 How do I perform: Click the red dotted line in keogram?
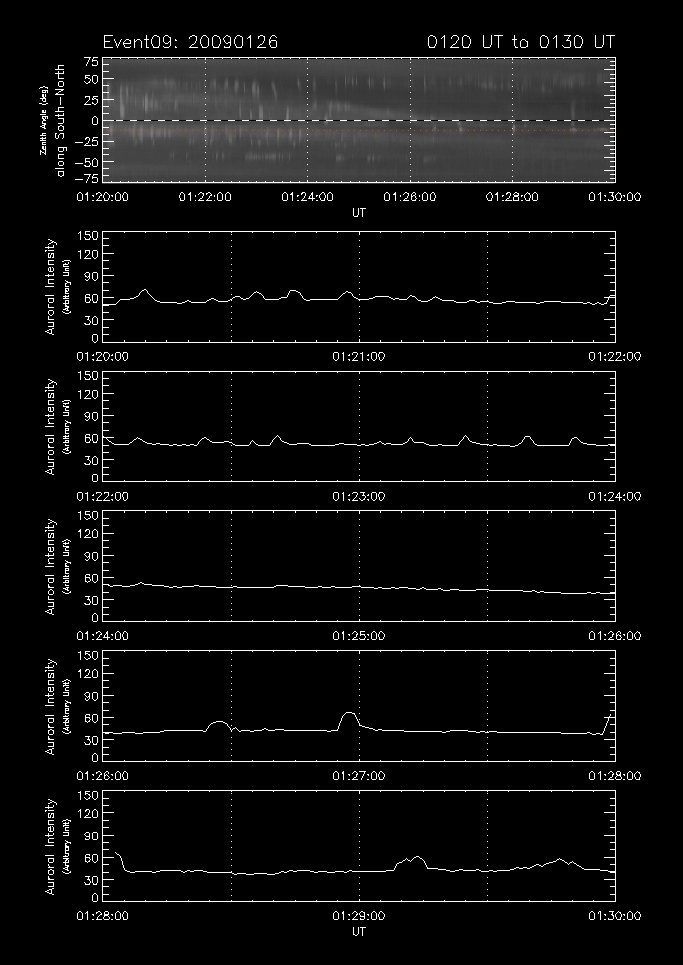pos(359,130)
